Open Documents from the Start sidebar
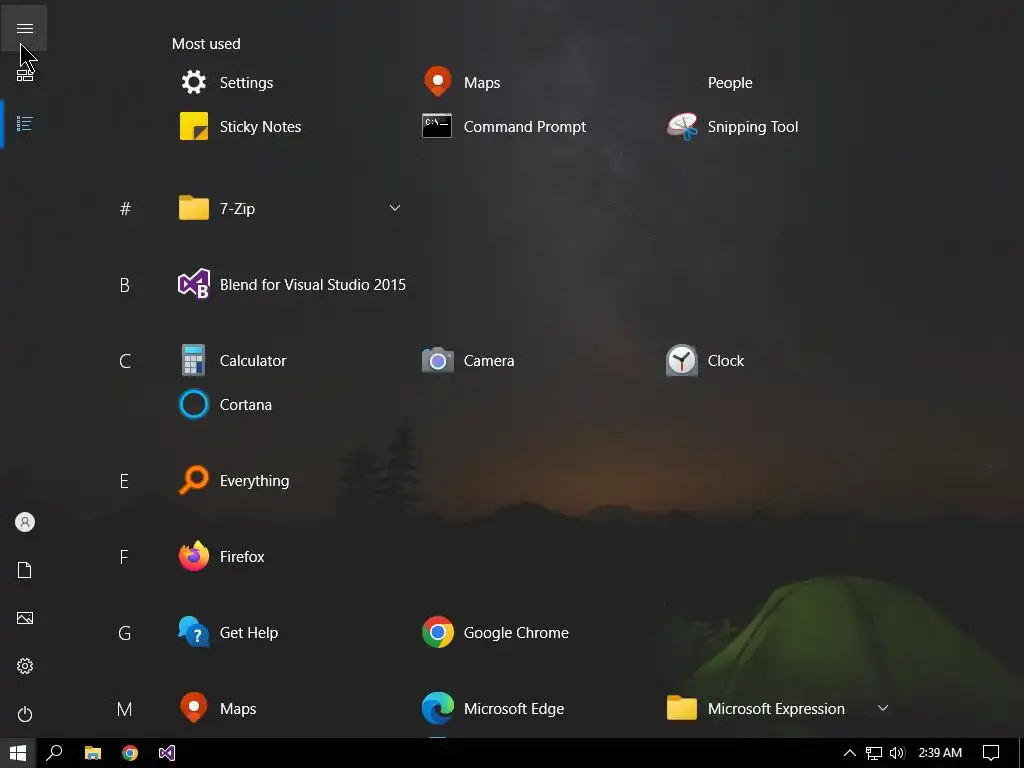This screenshot has width=1024, height=768. pos(24,570)
